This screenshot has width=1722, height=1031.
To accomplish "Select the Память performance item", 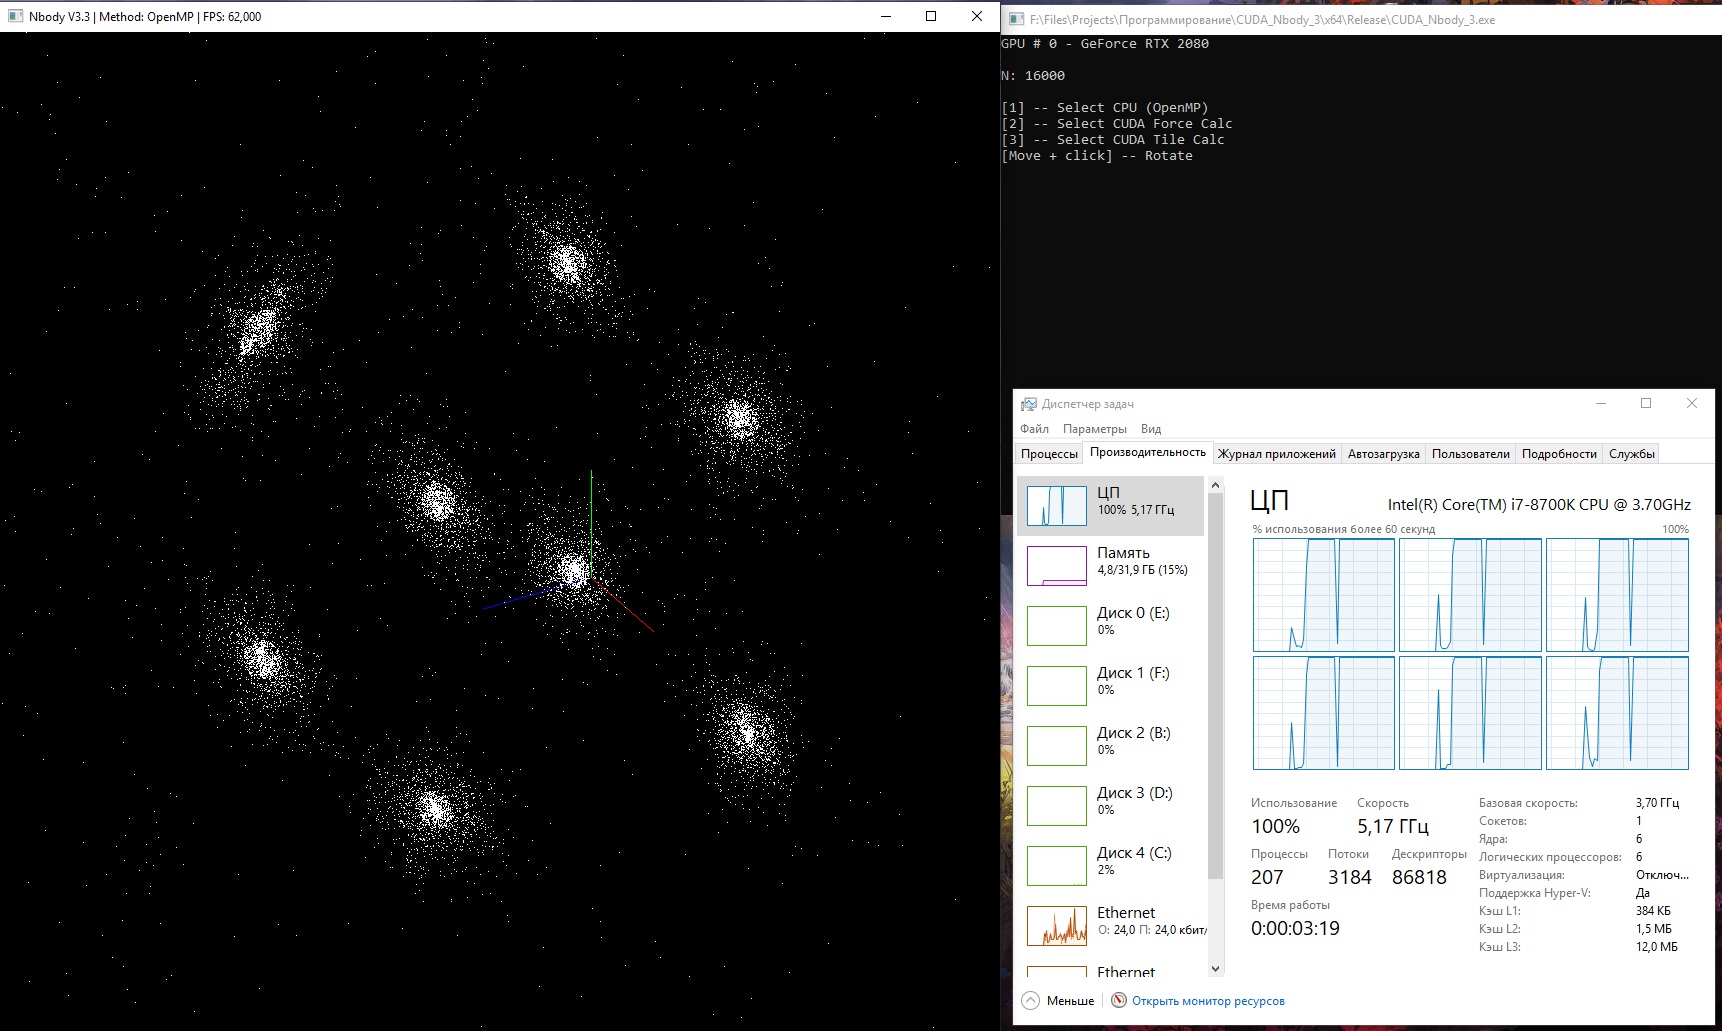I will (1110, 565).
